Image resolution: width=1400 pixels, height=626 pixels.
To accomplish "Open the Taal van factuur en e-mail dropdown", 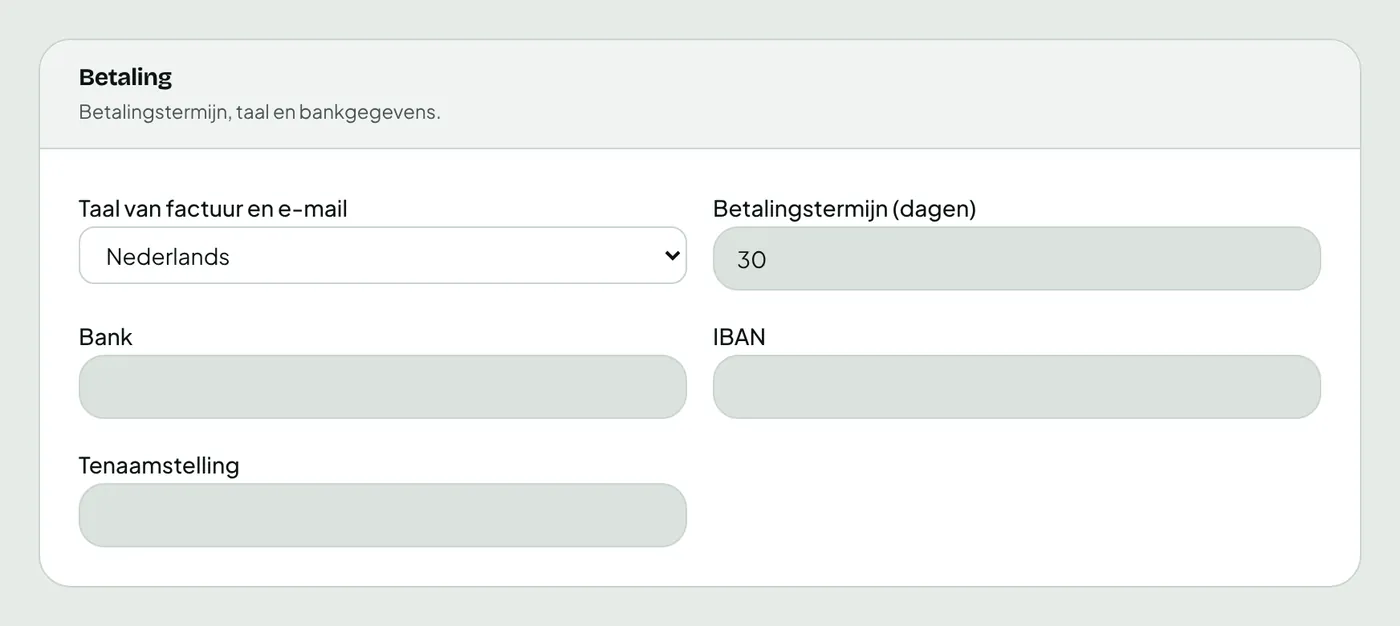I will [x=382, y=256].
